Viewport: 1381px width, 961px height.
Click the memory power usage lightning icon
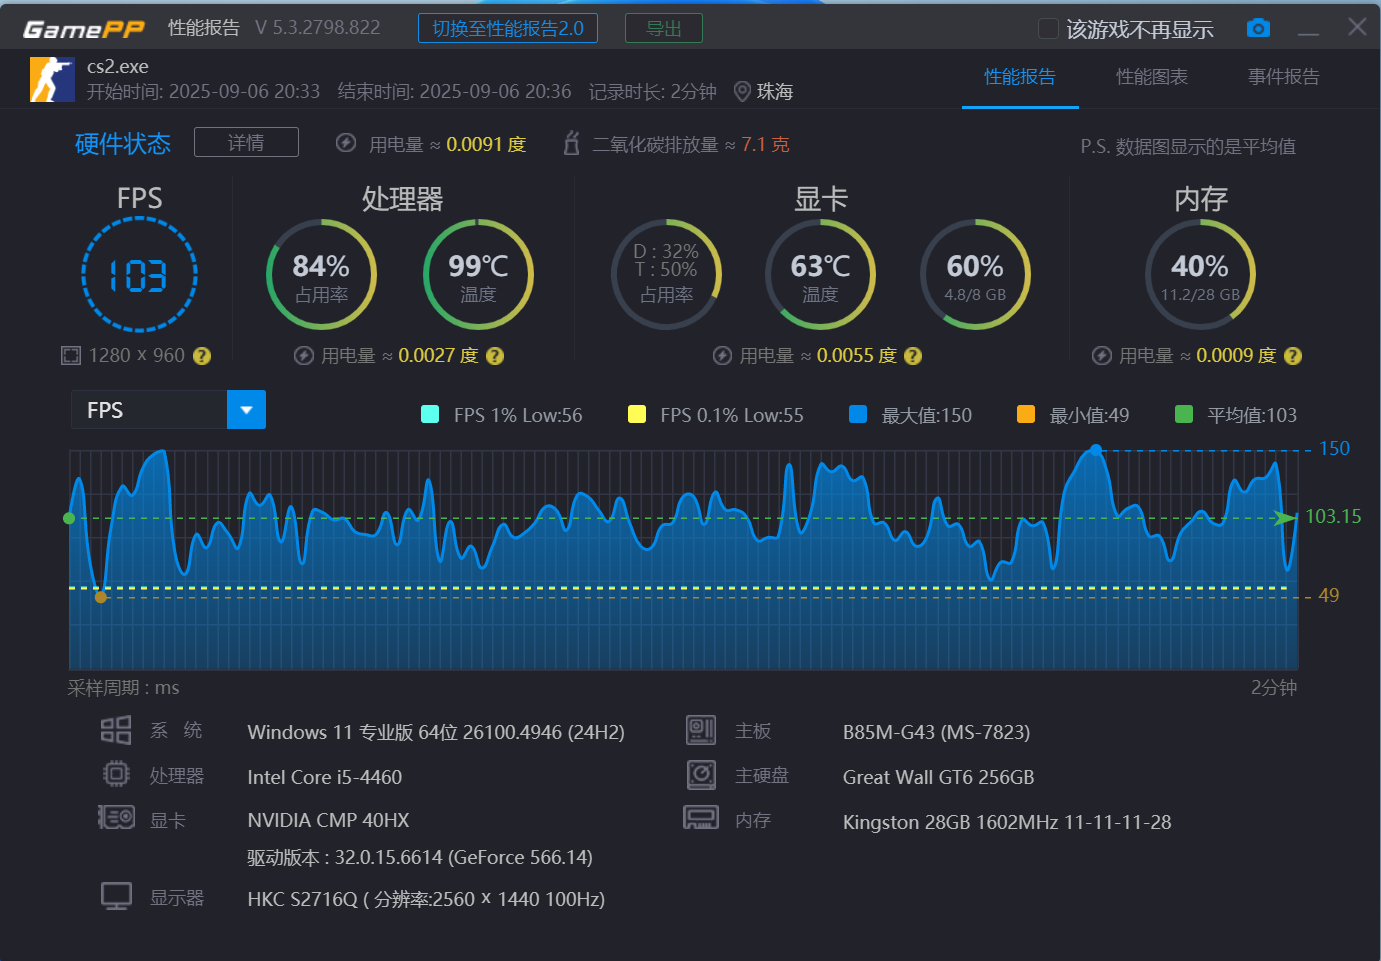tap(1102, 356)
